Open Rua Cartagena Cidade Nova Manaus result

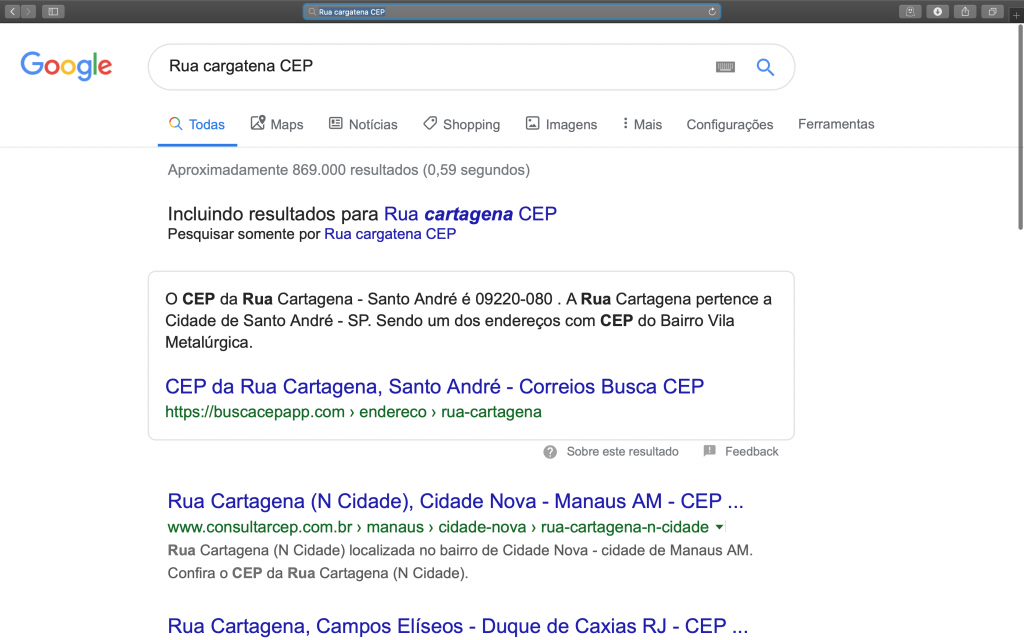[455, 502]
